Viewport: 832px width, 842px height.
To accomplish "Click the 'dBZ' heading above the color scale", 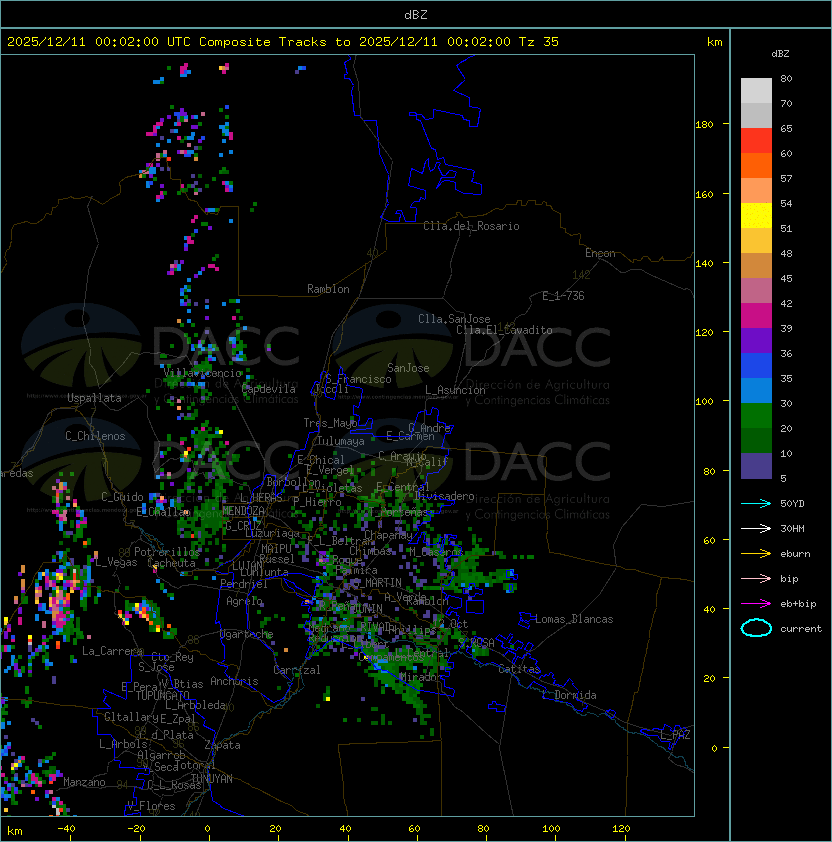I will click(780, 54).
